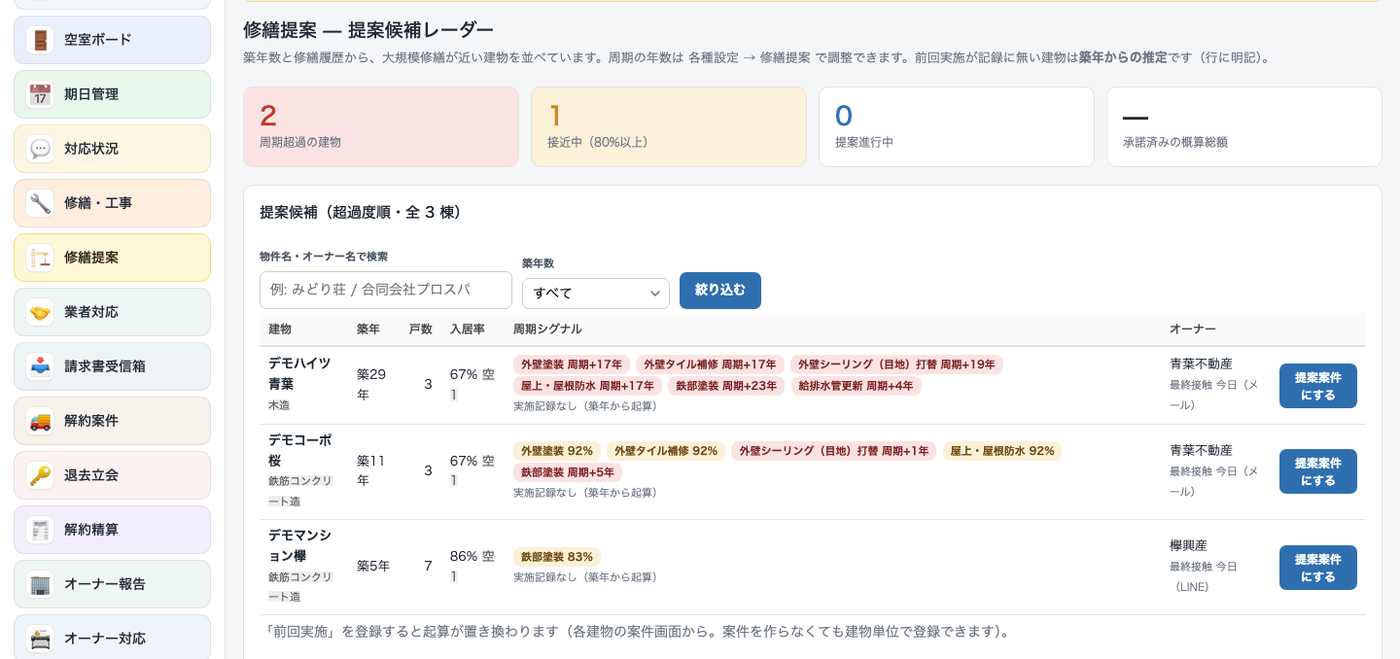Screen dimensions: 1400x659
Task: Click 築29年 in the デモハイツ青葉 row
Action: [372, 384]
